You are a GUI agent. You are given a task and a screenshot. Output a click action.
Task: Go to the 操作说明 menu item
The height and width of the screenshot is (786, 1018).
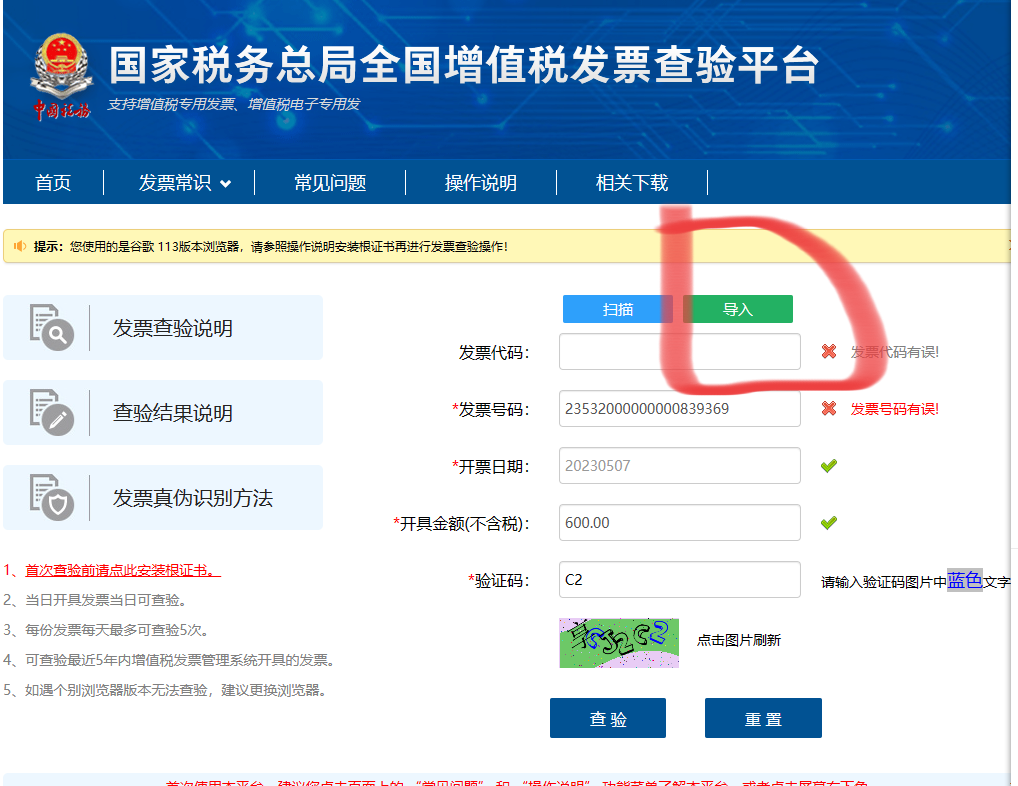481,183
